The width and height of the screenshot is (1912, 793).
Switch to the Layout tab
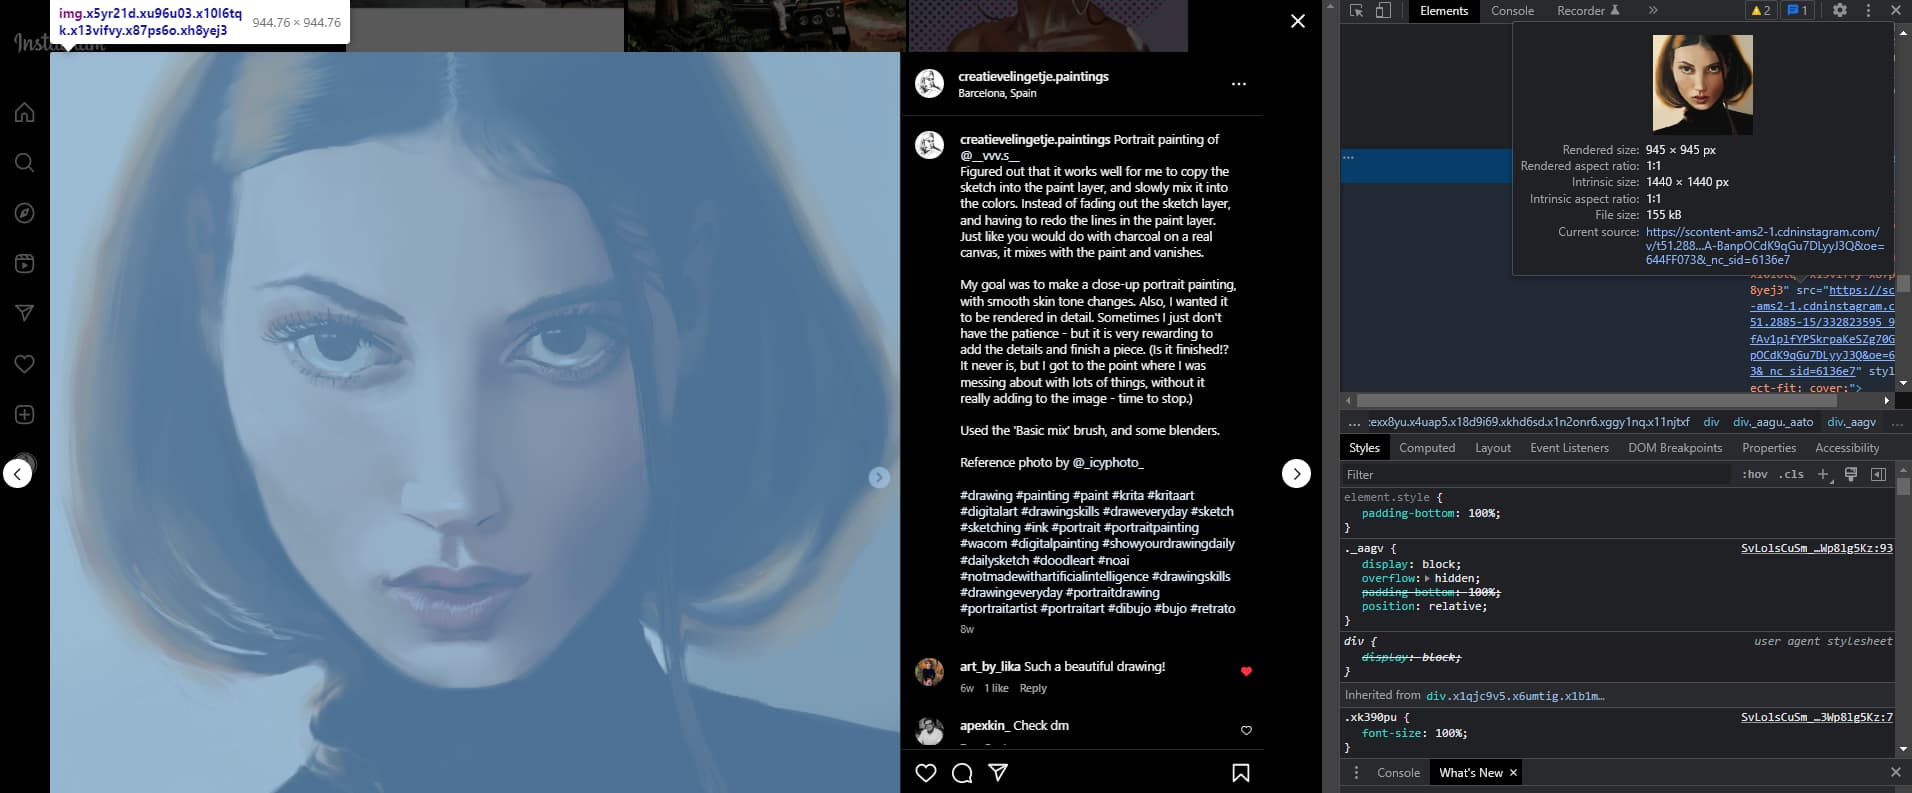(x=1493, y=448)
